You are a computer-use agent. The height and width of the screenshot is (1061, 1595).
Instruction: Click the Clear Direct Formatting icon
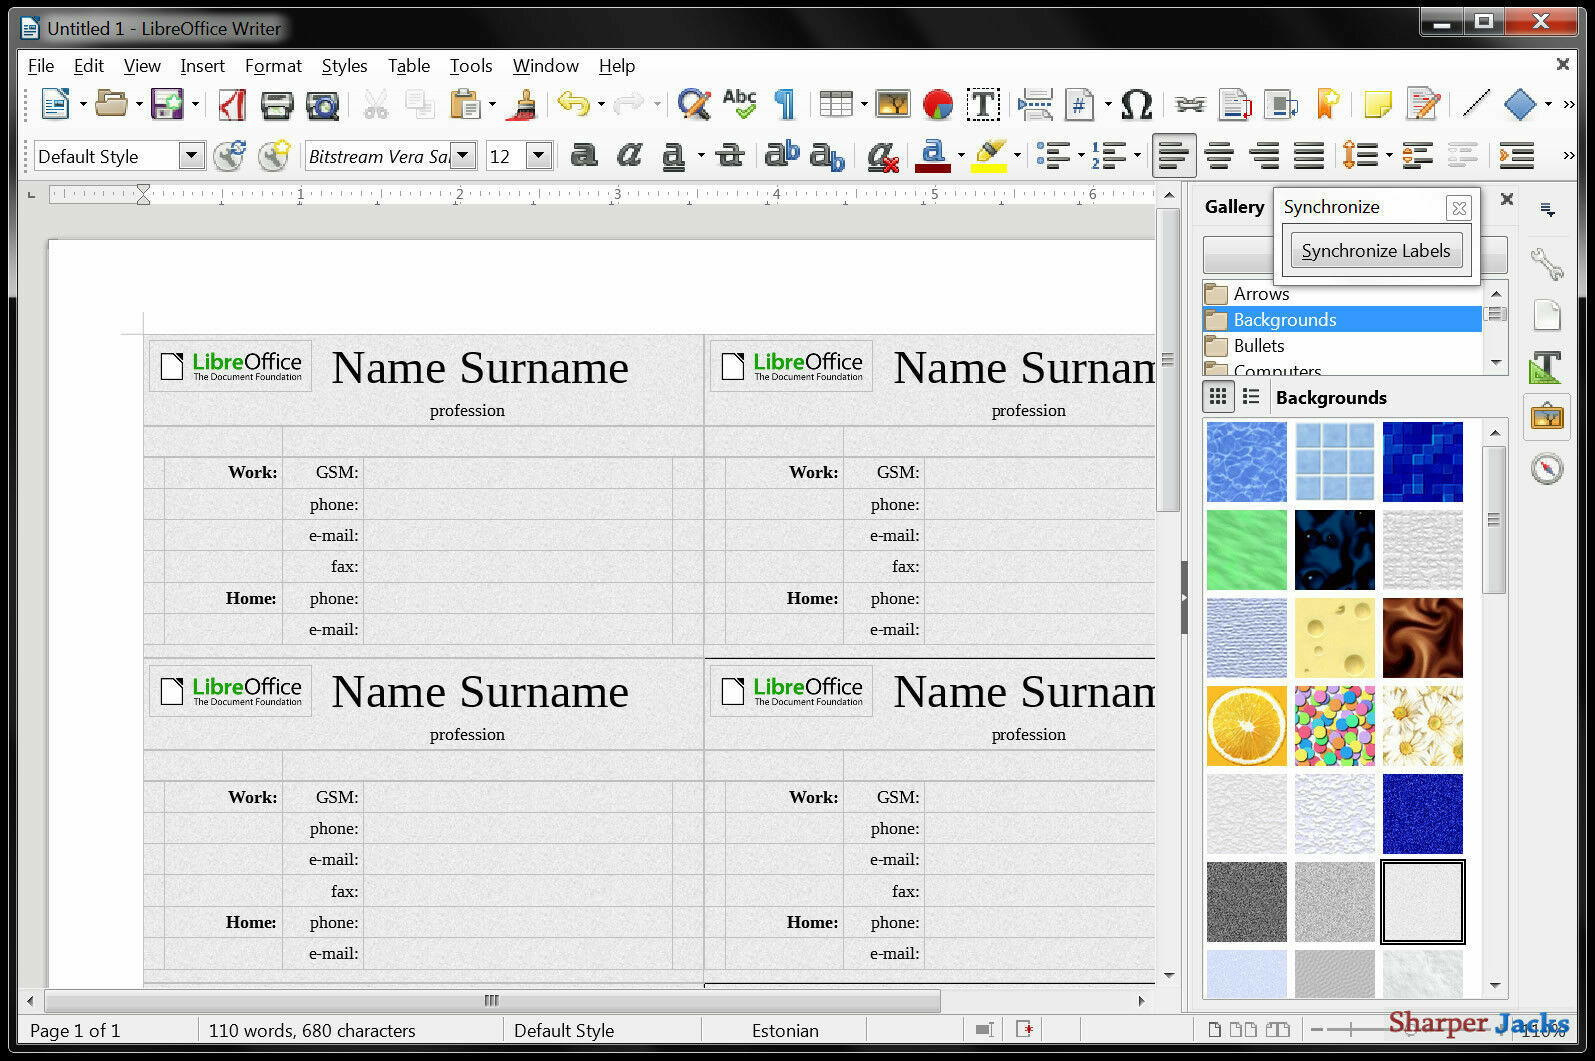click(x=882, y=155)
